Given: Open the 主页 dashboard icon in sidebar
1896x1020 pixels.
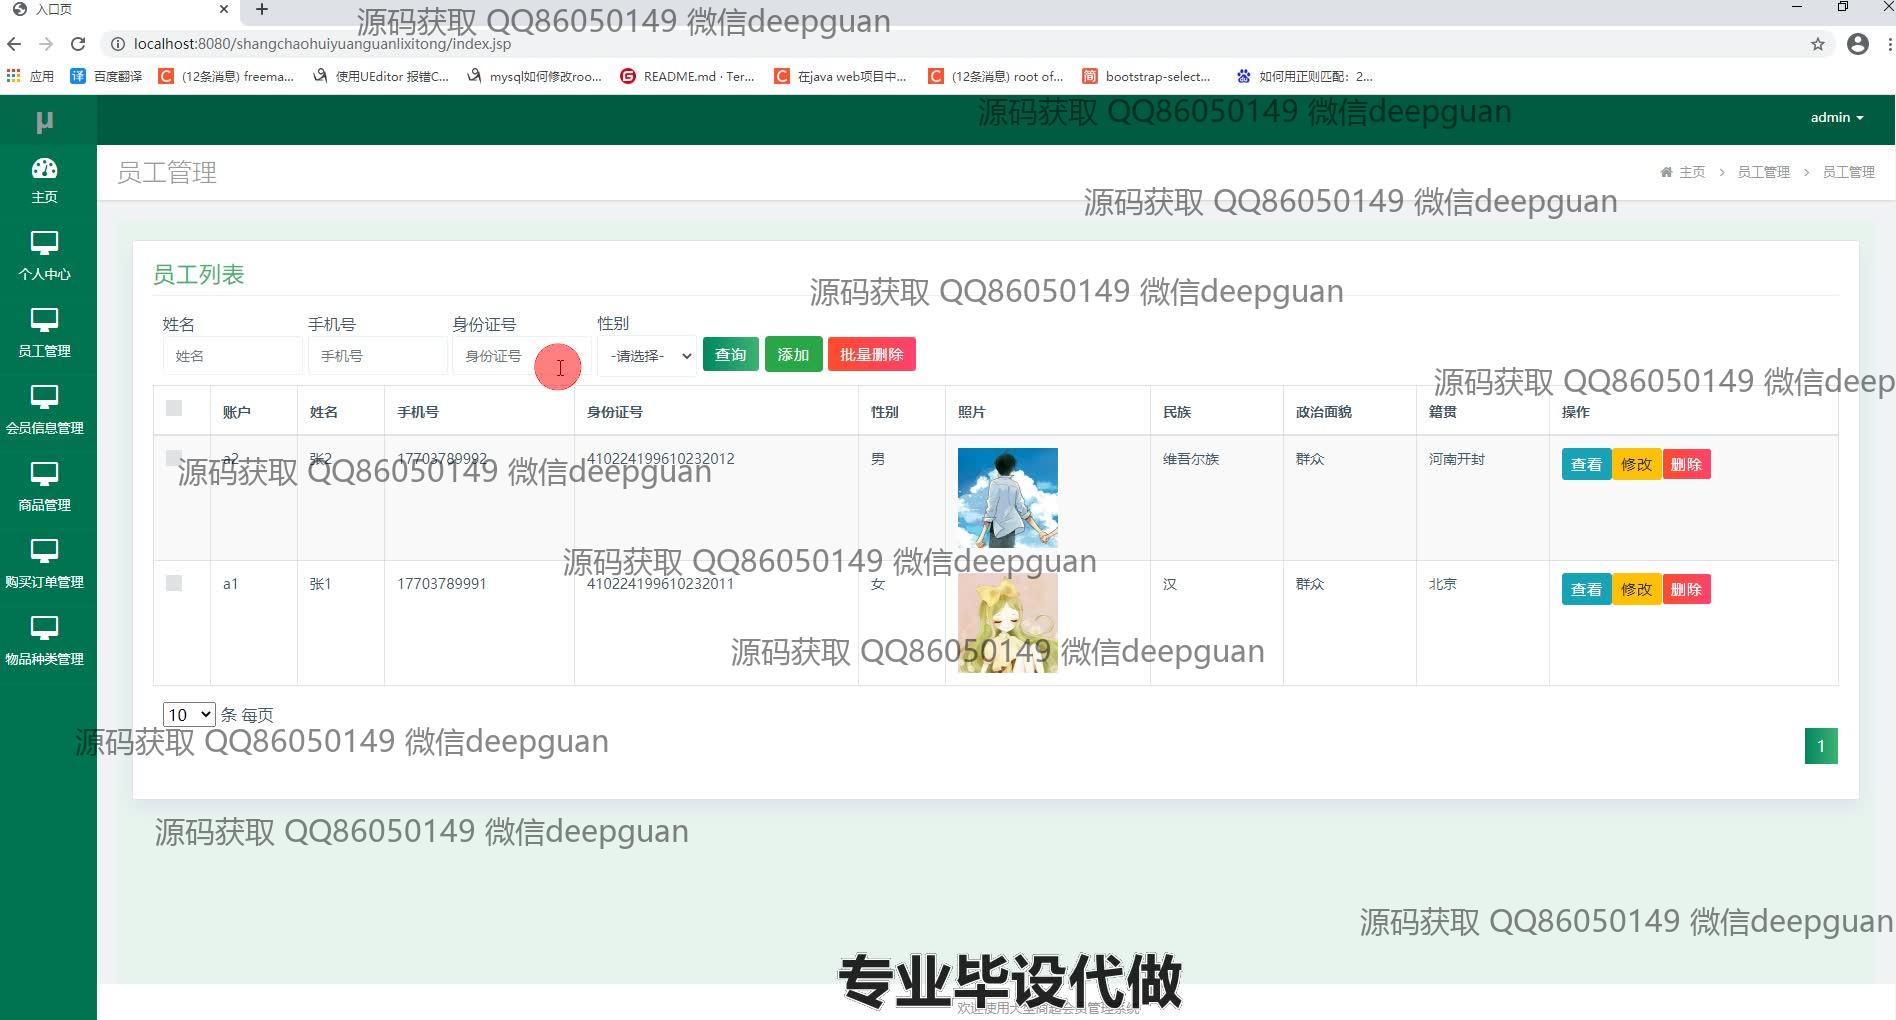Looking at the screenshot, I should point(45,169).
